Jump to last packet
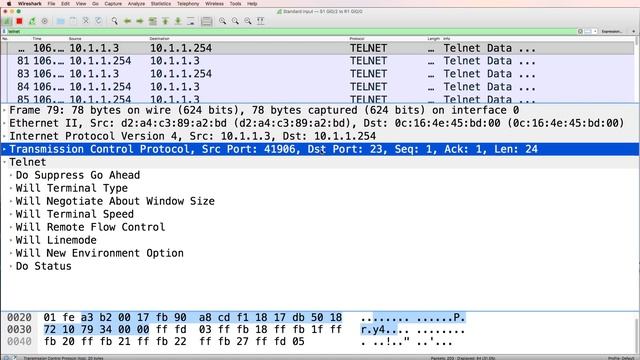 coord(178,21)
